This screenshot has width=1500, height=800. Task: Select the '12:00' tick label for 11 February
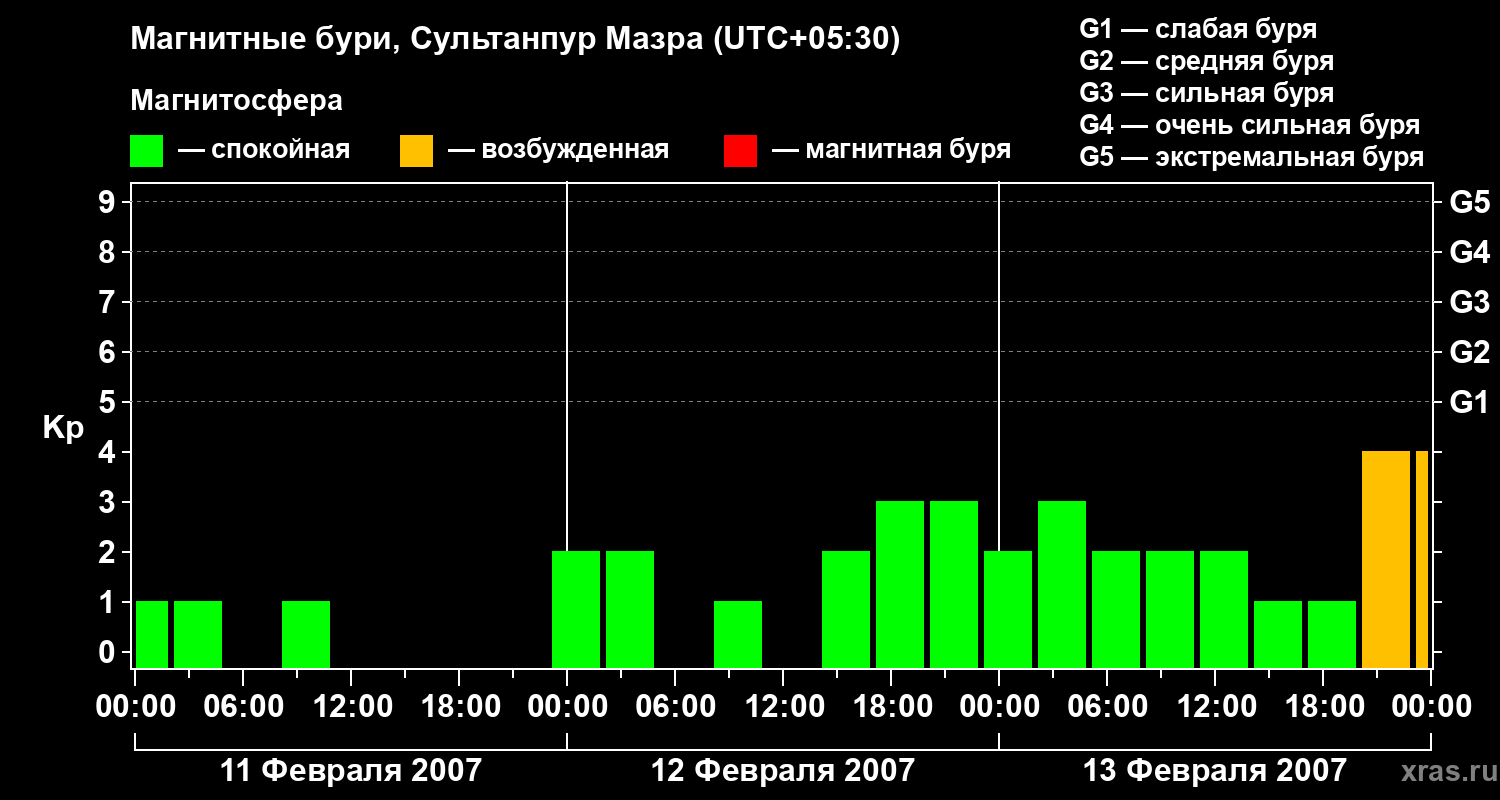click(x=352, y=706)
